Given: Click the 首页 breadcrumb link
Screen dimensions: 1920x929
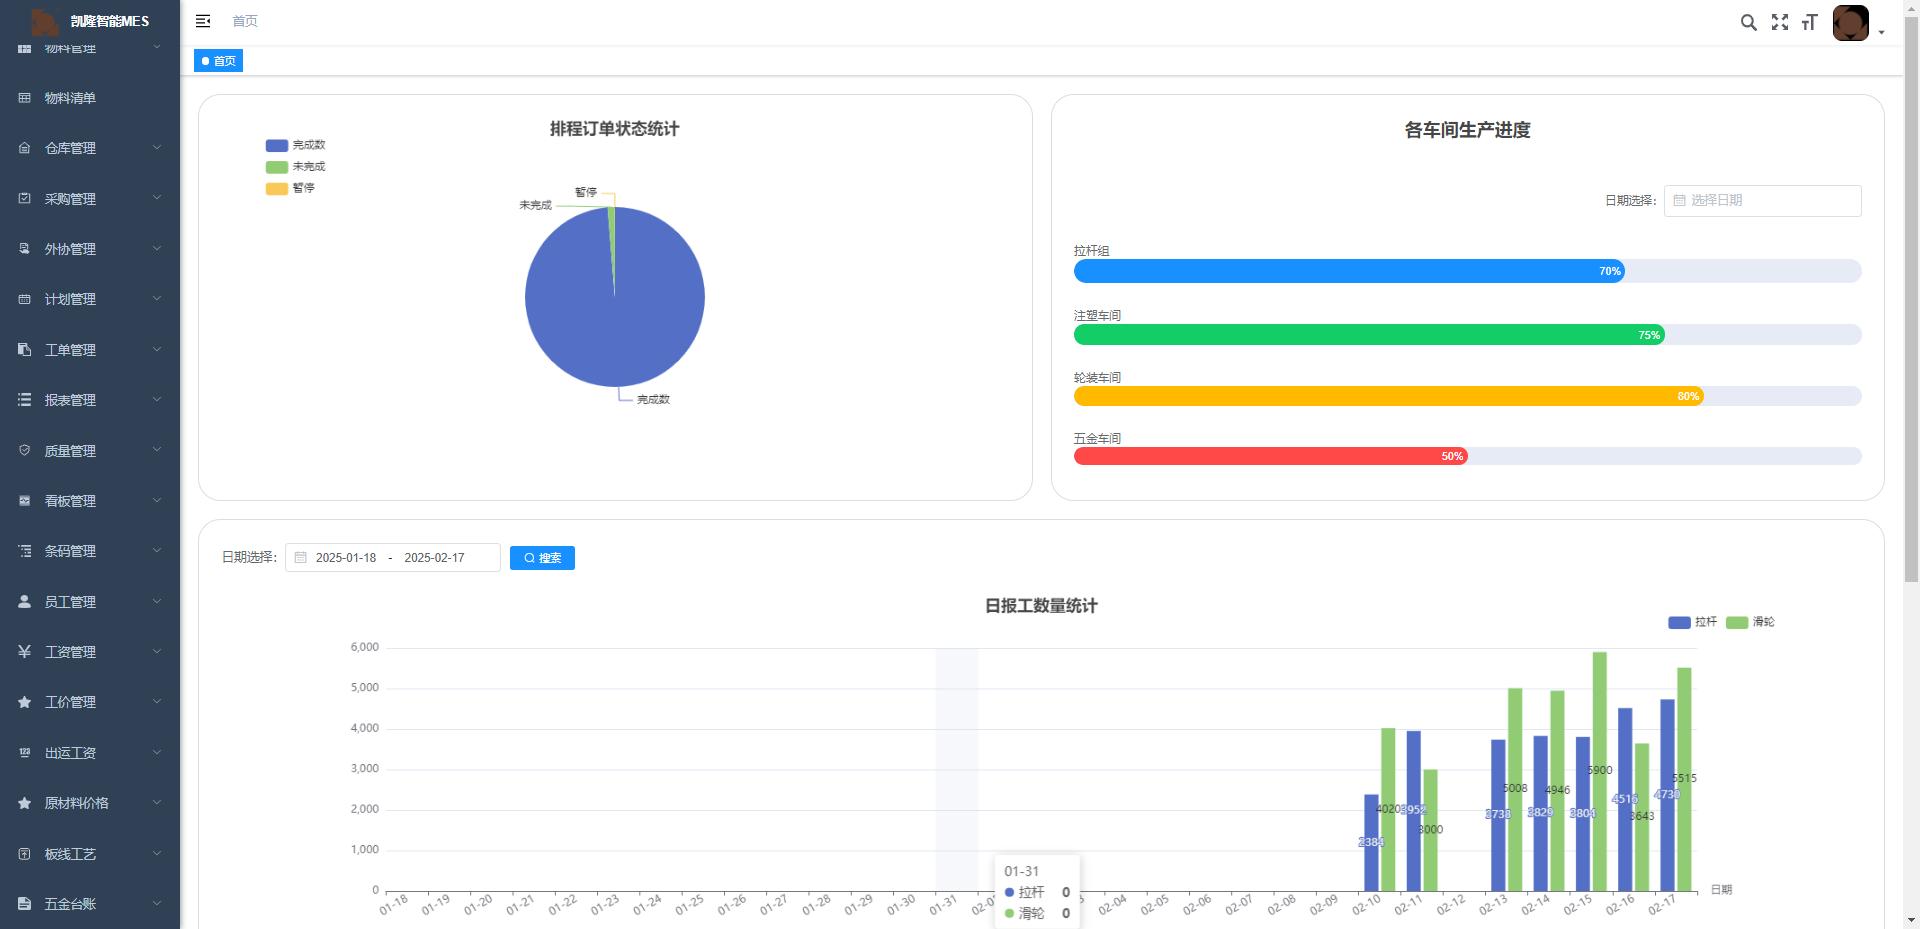Looking at the screenshot, I should point(245,21).
